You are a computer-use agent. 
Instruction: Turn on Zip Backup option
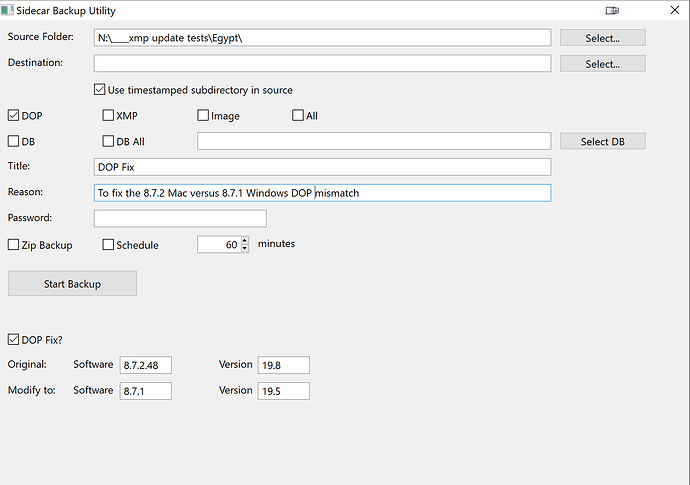[x=14, y=245]
